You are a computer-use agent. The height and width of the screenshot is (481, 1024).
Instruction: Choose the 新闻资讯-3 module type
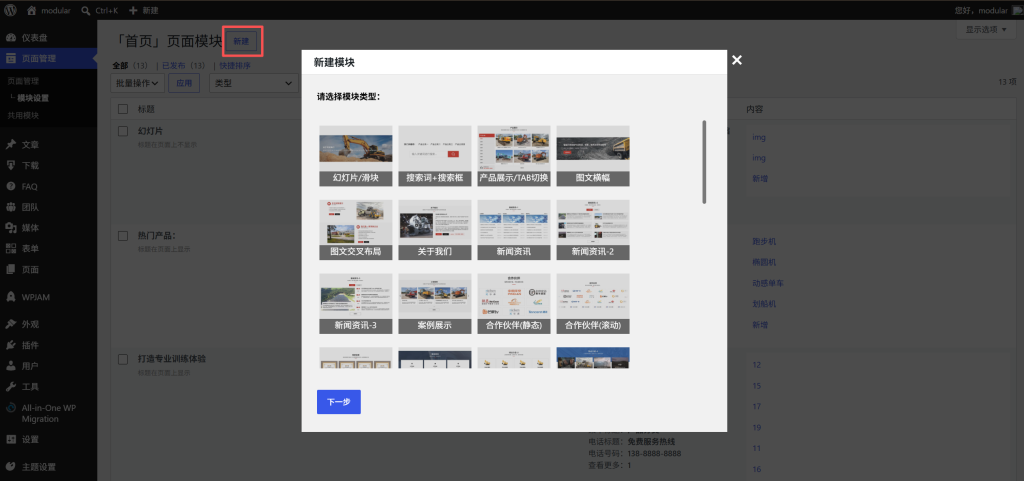click(355, 303)
